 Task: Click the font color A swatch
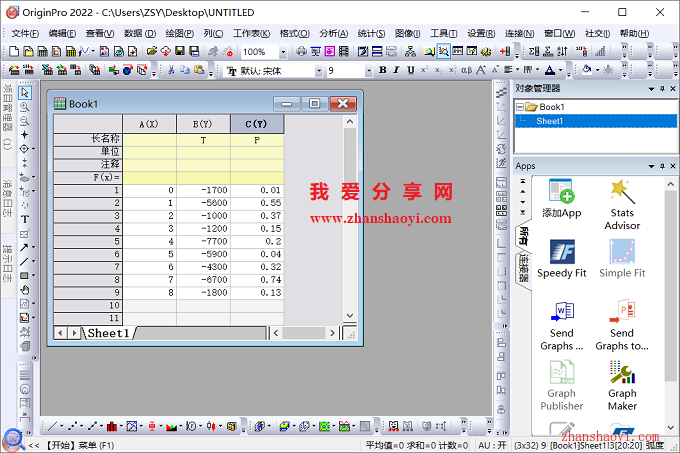[550, 70]
